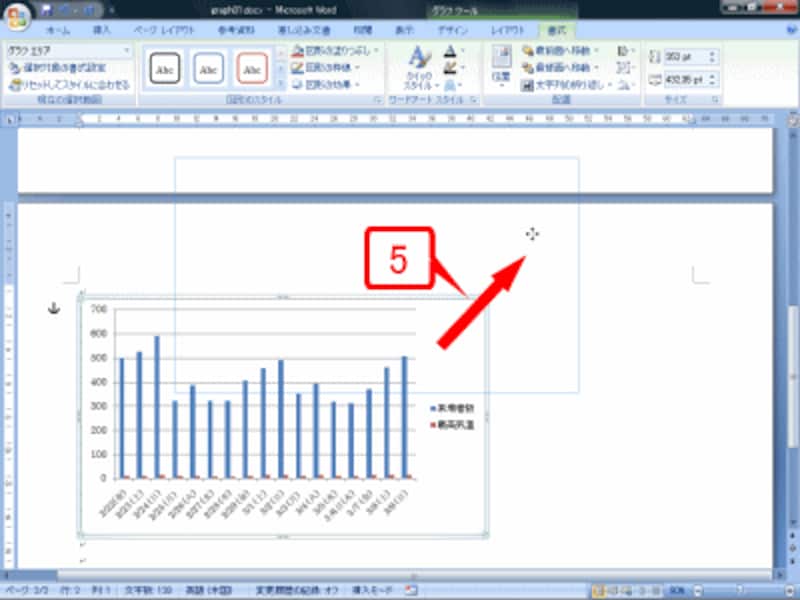Save the document from Quick Access Toolbar
800x600 pixels.
46,9
